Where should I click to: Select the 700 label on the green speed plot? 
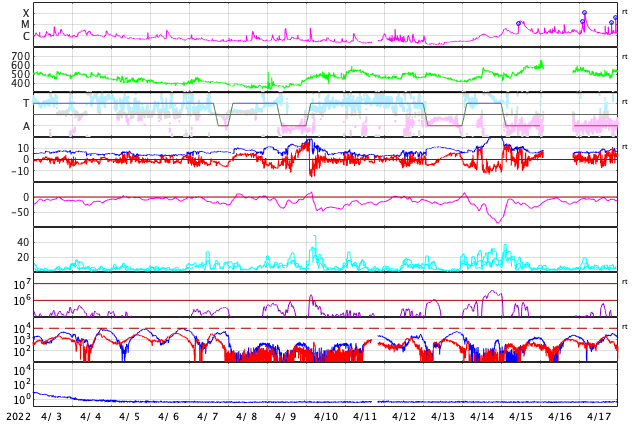21,56
